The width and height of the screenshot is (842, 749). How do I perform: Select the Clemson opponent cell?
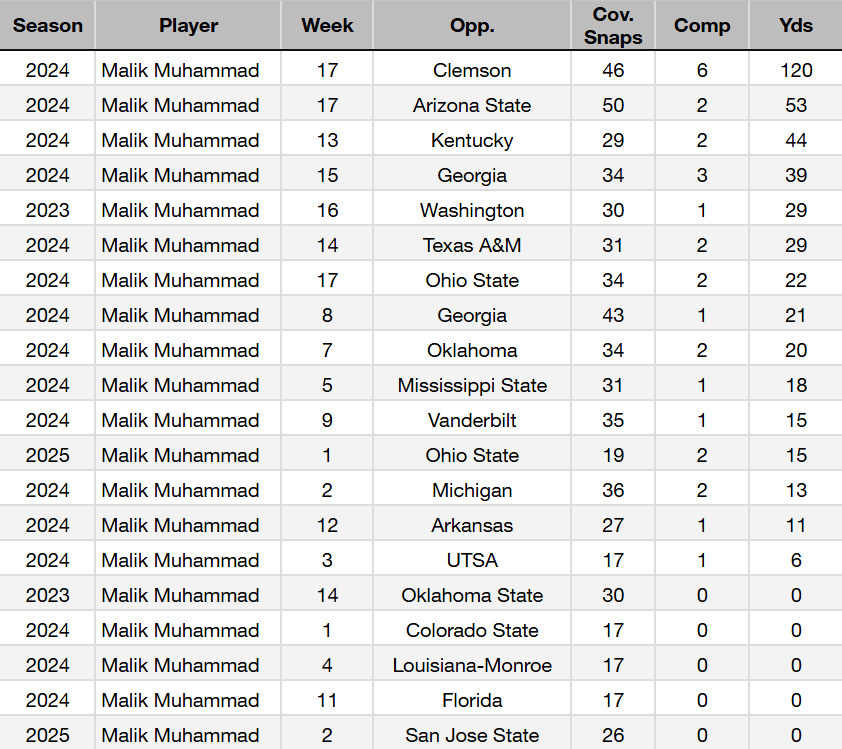[472, 70]
